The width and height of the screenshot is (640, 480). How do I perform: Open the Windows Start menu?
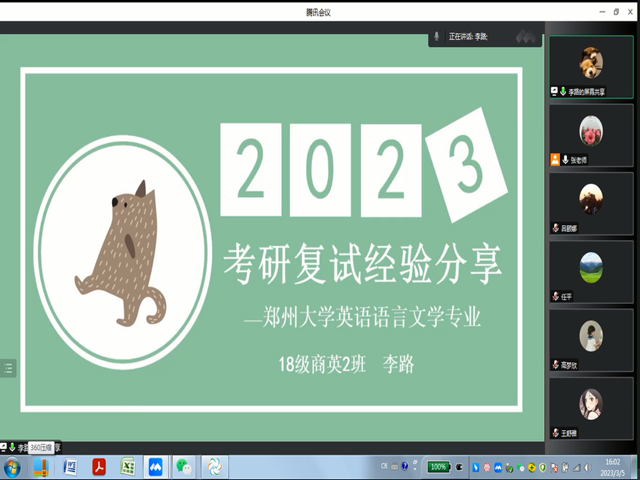[x=13, y=467]
